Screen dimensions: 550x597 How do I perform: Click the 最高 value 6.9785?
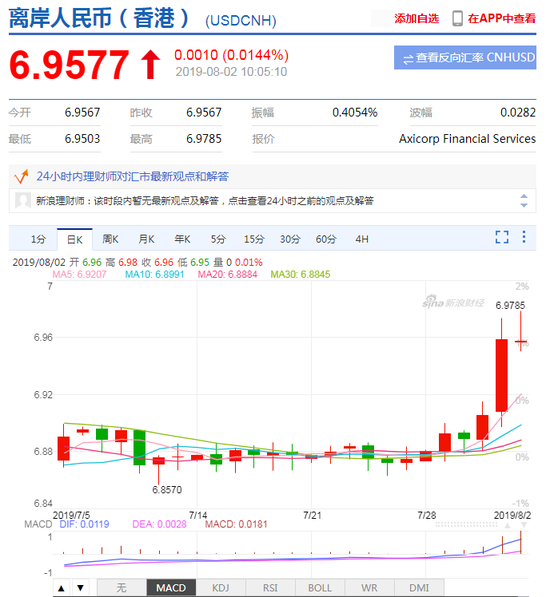click(204, 139)
